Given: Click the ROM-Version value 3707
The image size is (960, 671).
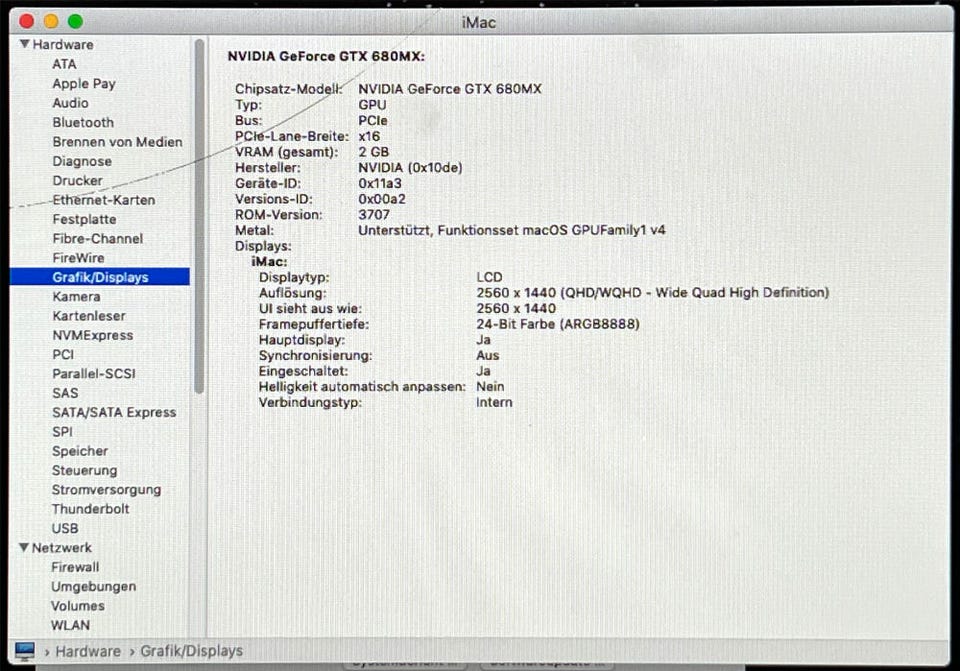Looking at the screenshot, I should click(x=374, y=215).
